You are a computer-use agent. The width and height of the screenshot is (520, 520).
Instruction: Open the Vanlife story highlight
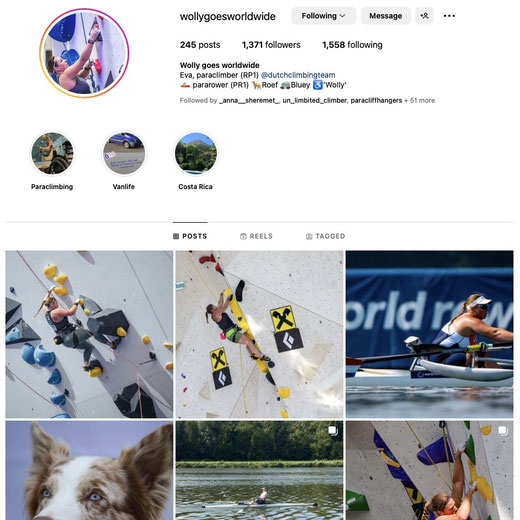[x=124, y=153]
